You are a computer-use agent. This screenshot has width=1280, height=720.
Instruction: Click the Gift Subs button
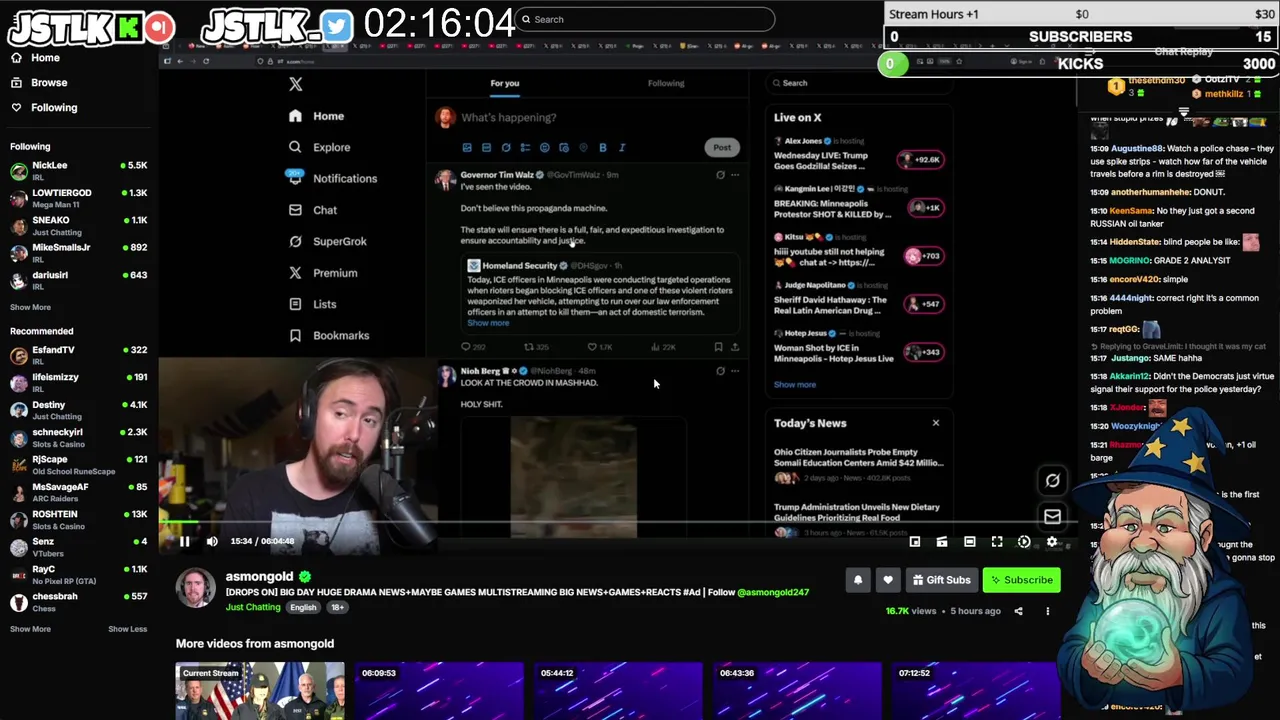941,580
